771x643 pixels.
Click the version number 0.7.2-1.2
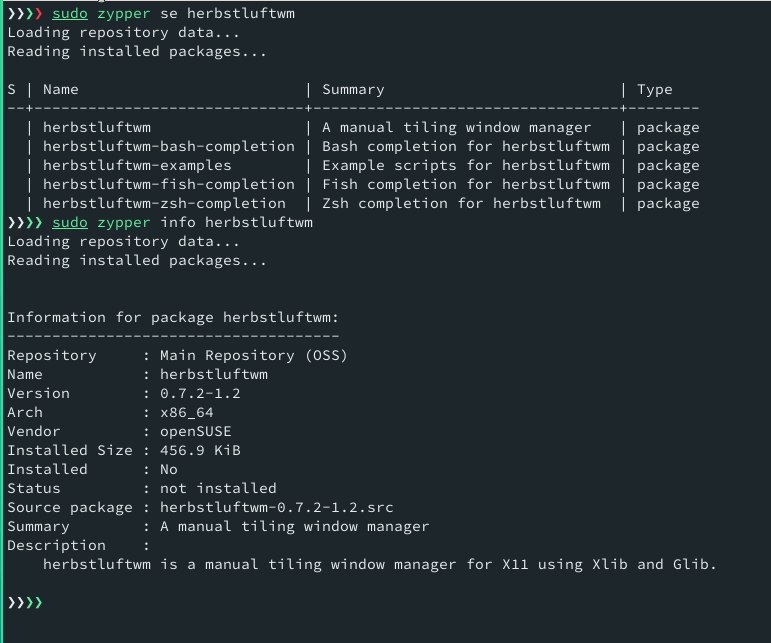pos(200,393)
